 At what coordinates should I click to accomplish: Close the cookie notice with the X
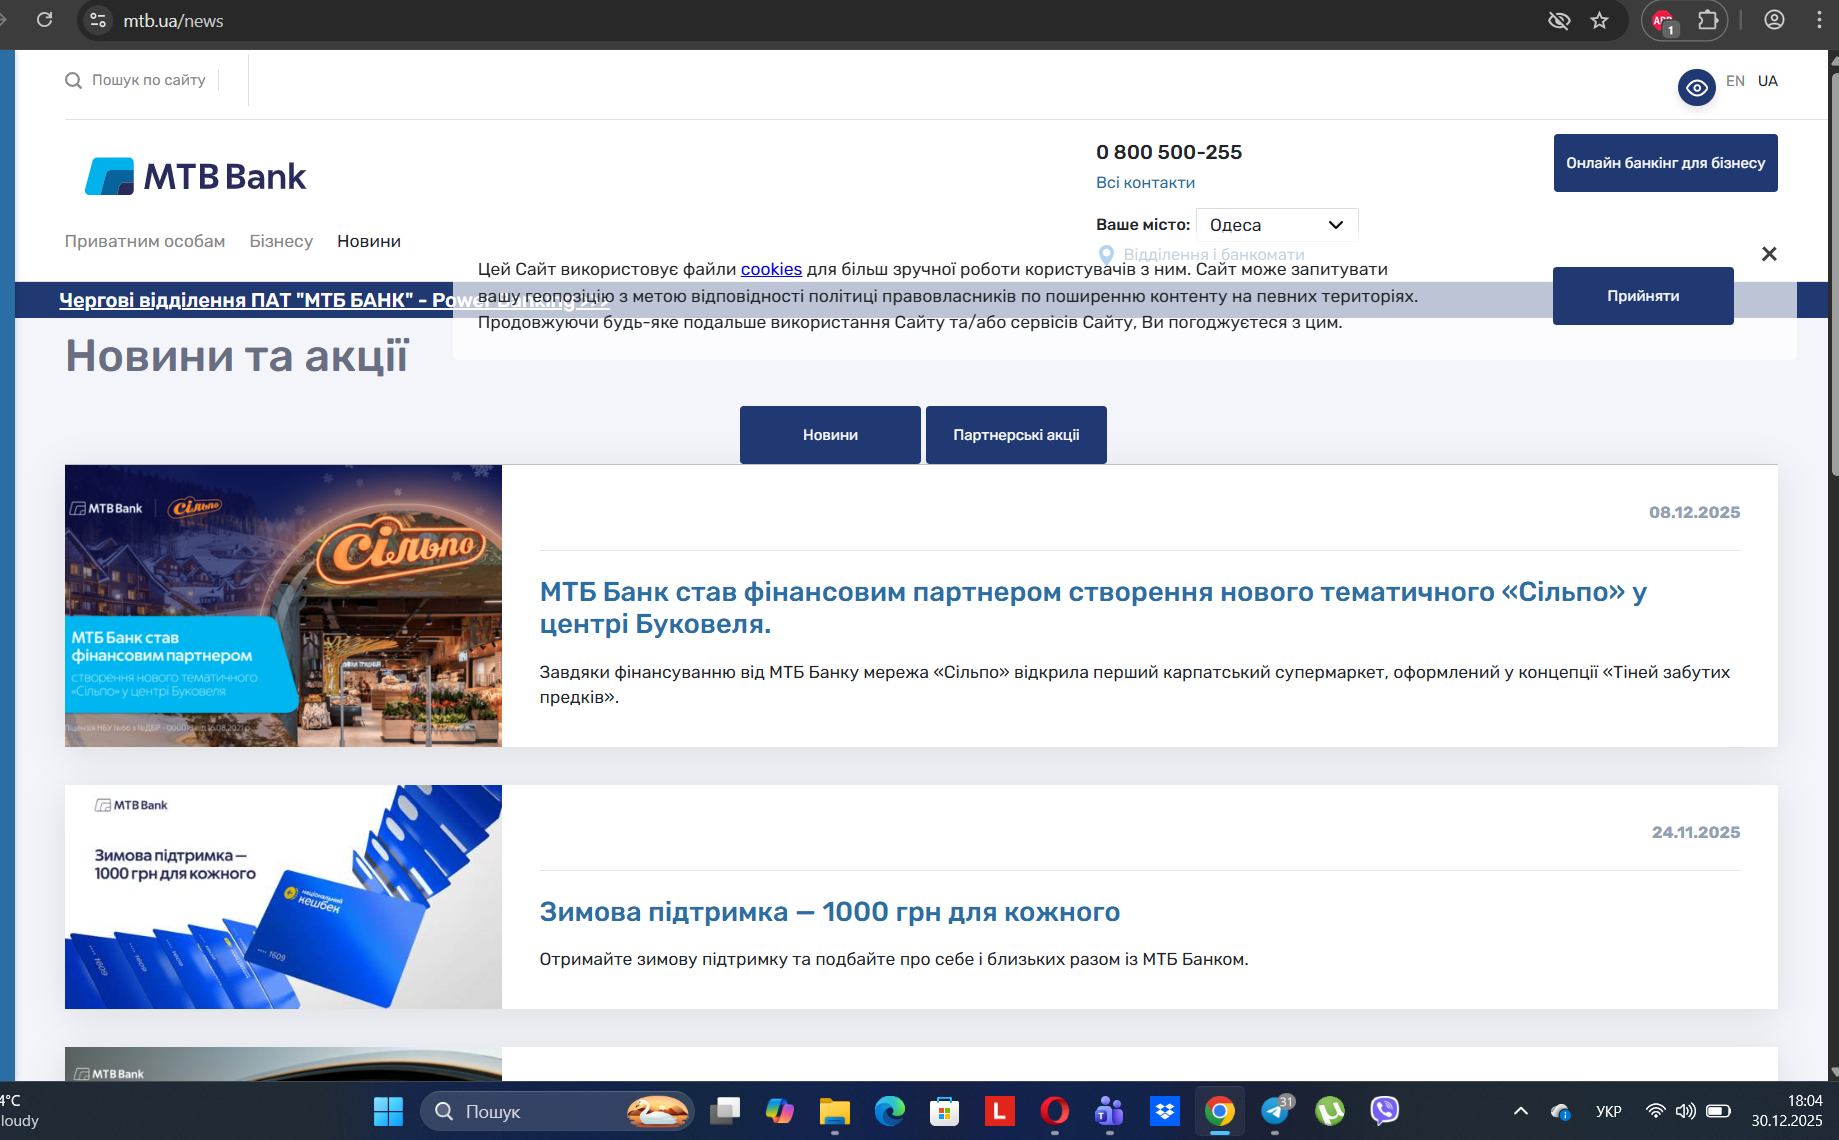tap(1769, 254)
